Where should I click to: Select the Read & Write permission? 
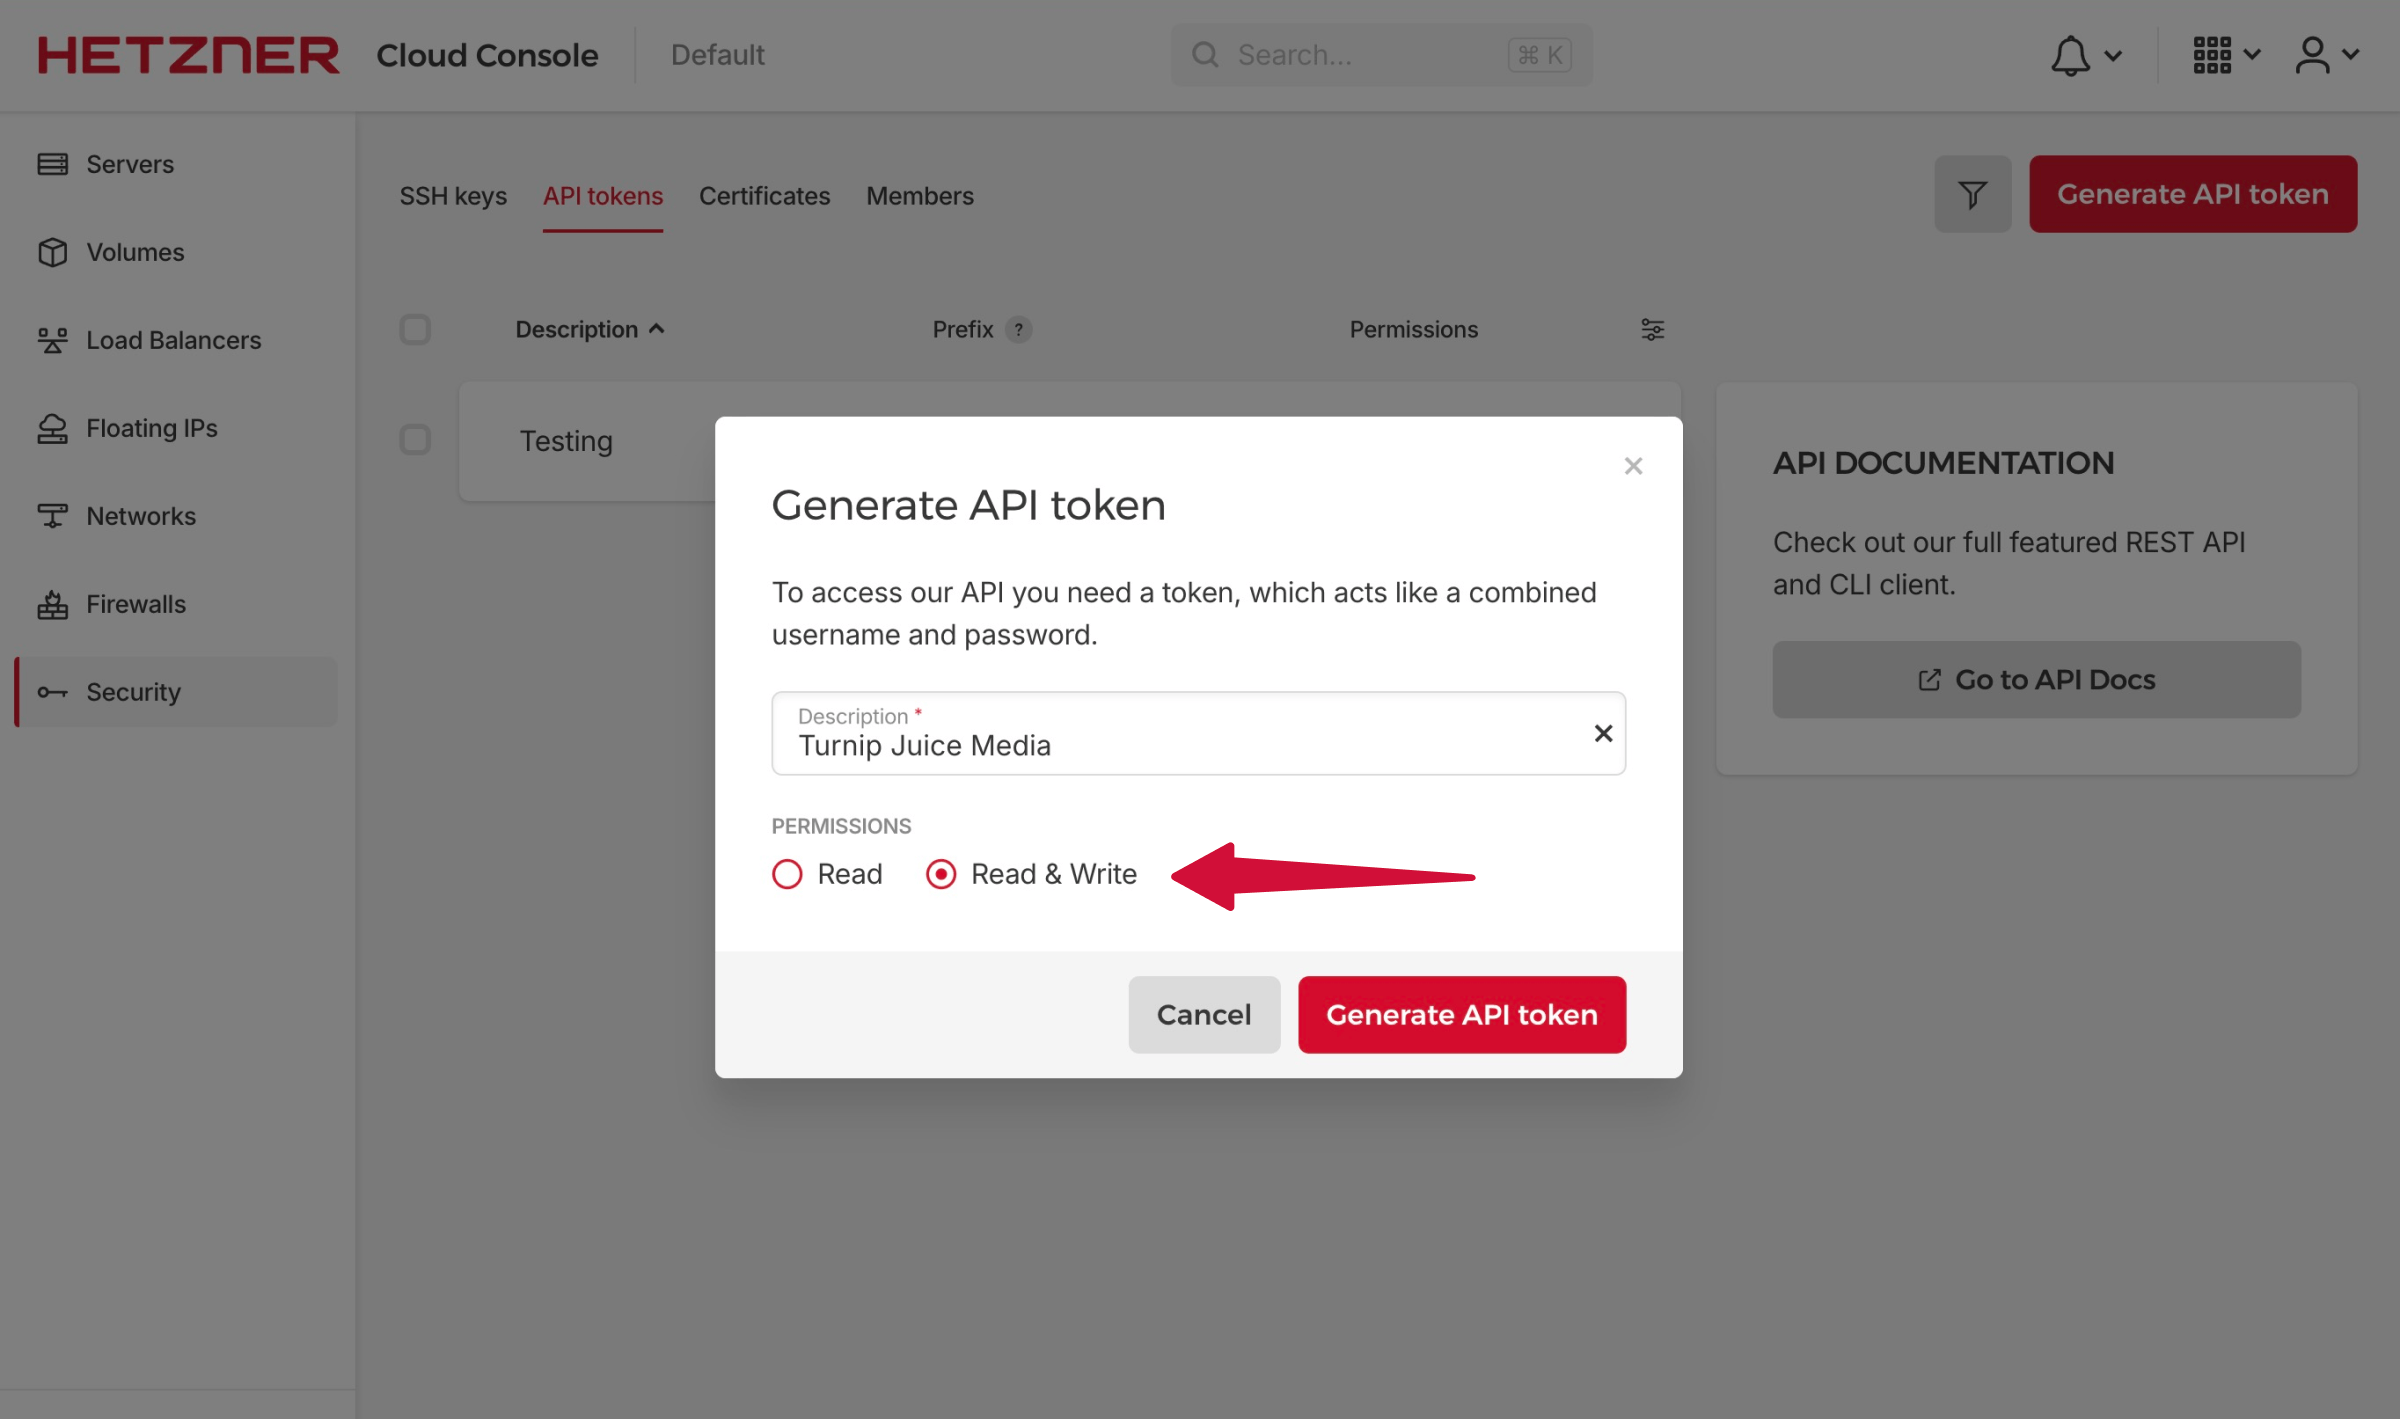(940, 873)
